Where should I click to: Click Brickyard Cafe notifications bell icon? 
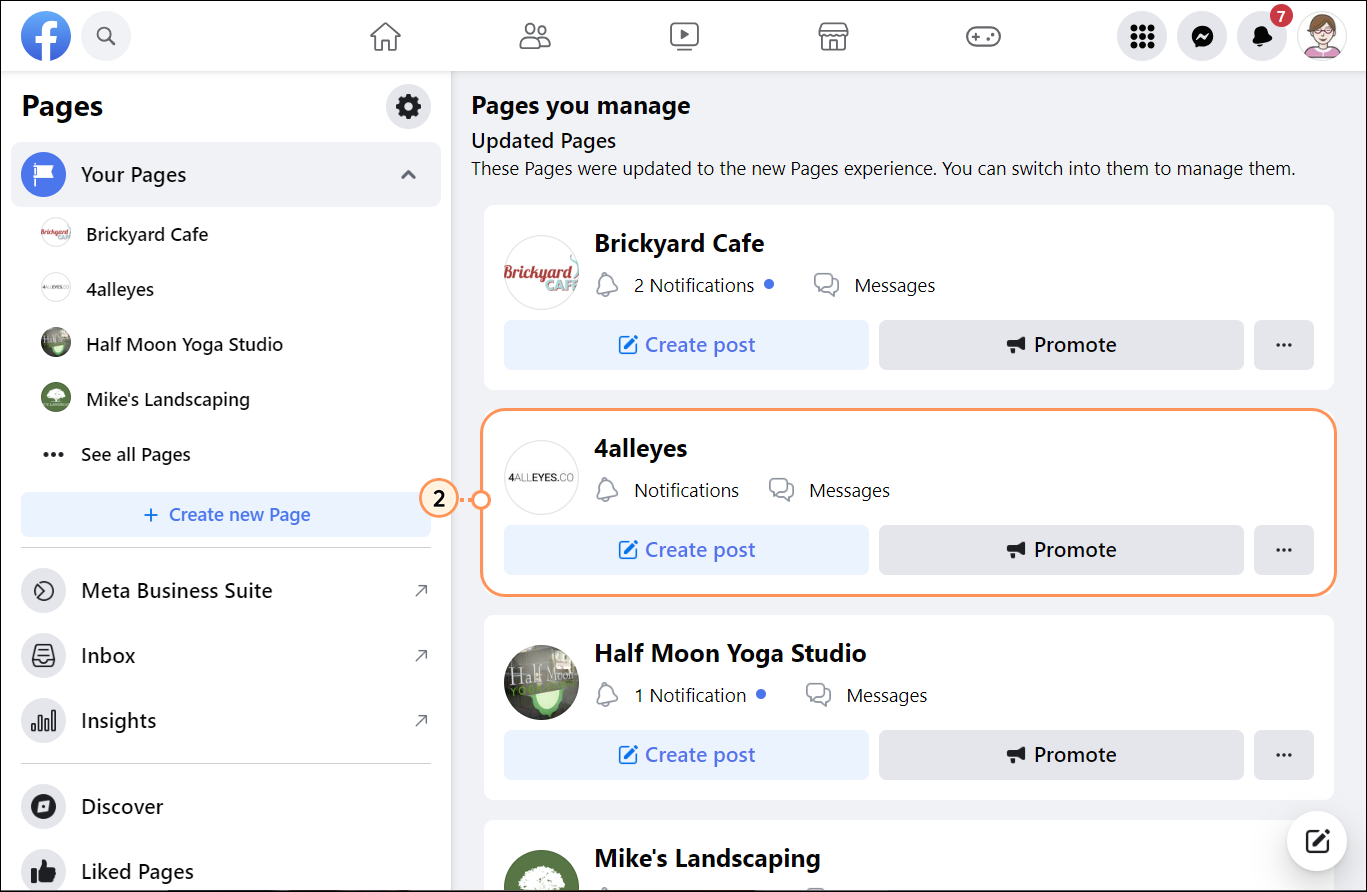(x=607, y=286)
